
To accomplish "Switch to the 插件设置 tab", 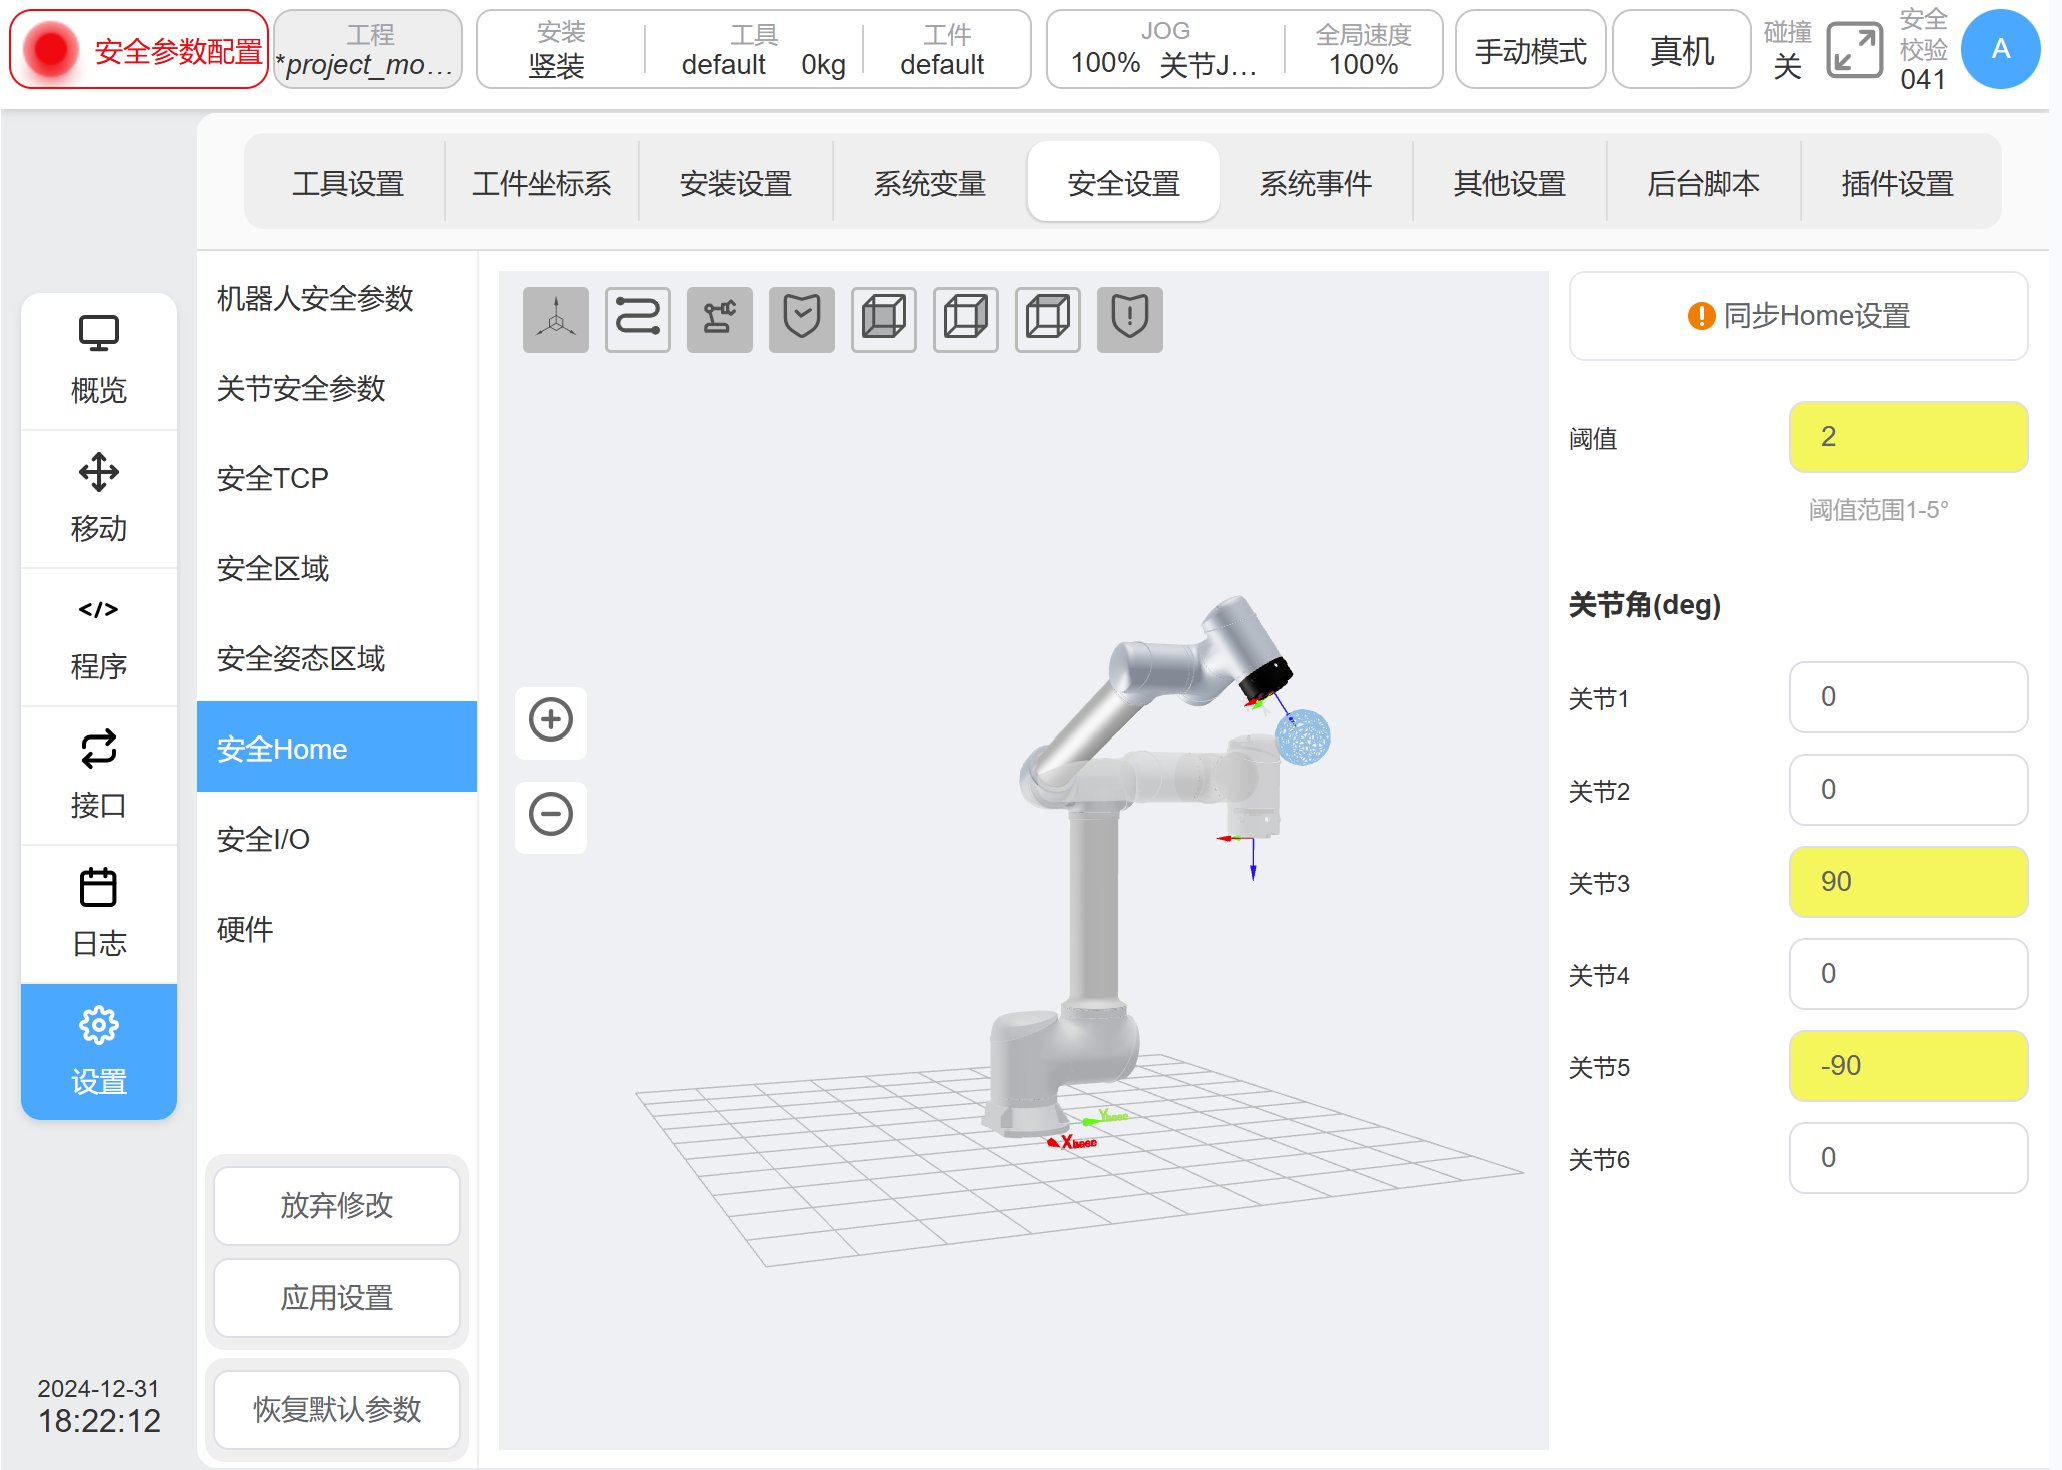I will [1897, 183].
